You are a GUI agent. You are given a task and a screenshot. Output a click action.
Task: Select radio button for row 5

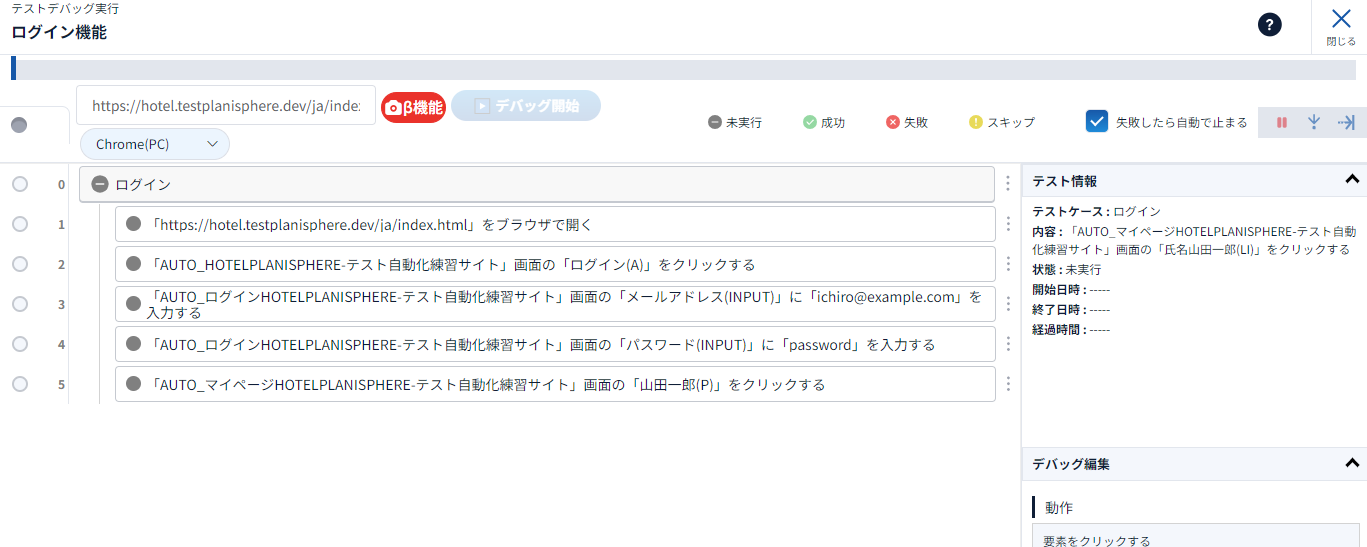tap(20, 384)
